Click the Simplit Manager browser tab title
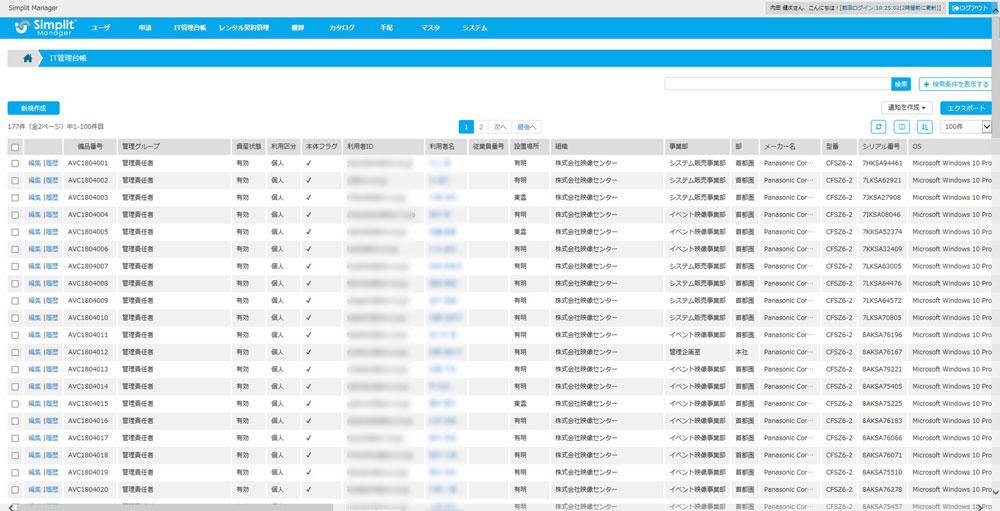Viewport: 1000px width, 511px height. [33, 8]
